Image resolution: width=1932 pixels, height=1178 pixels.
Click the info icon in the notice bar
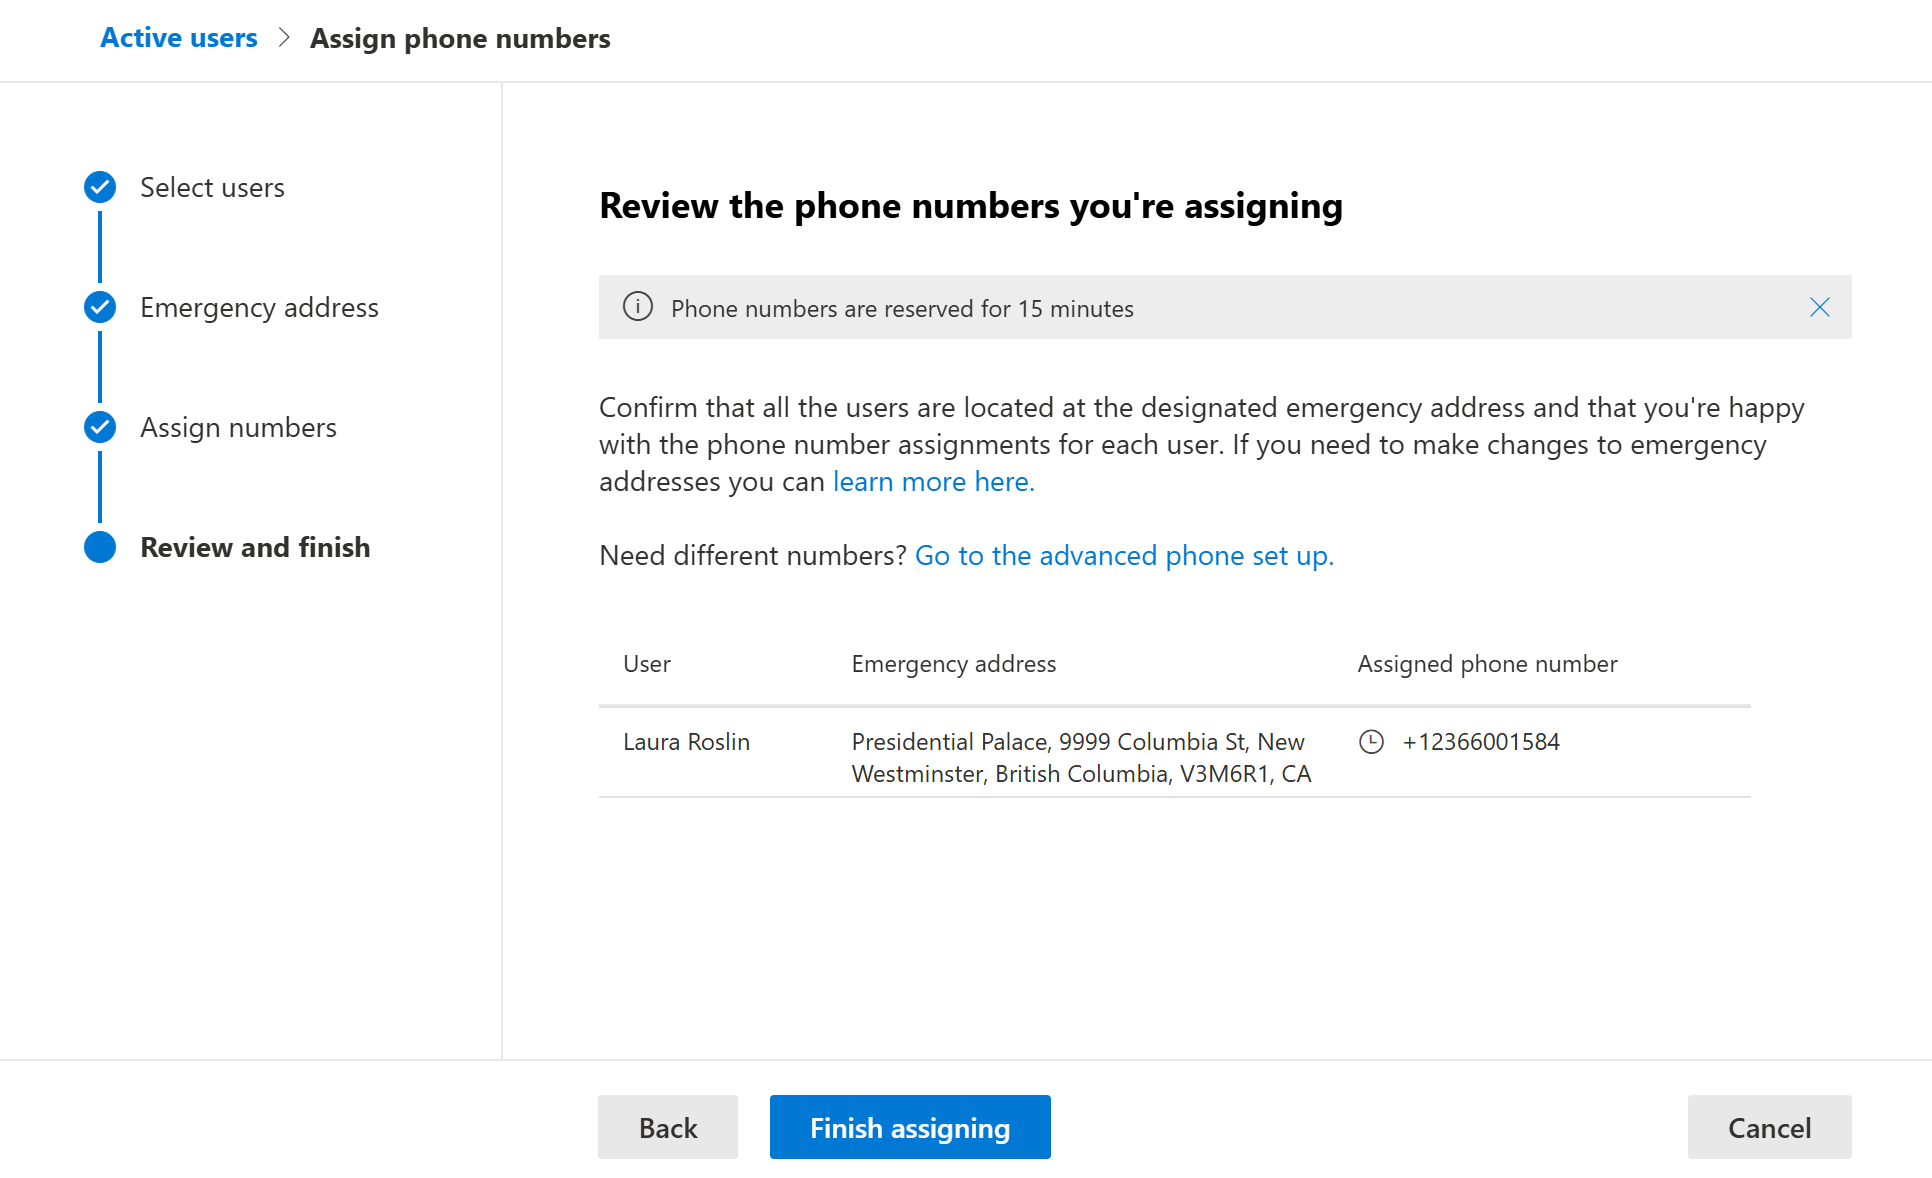(x=638, y=307)
